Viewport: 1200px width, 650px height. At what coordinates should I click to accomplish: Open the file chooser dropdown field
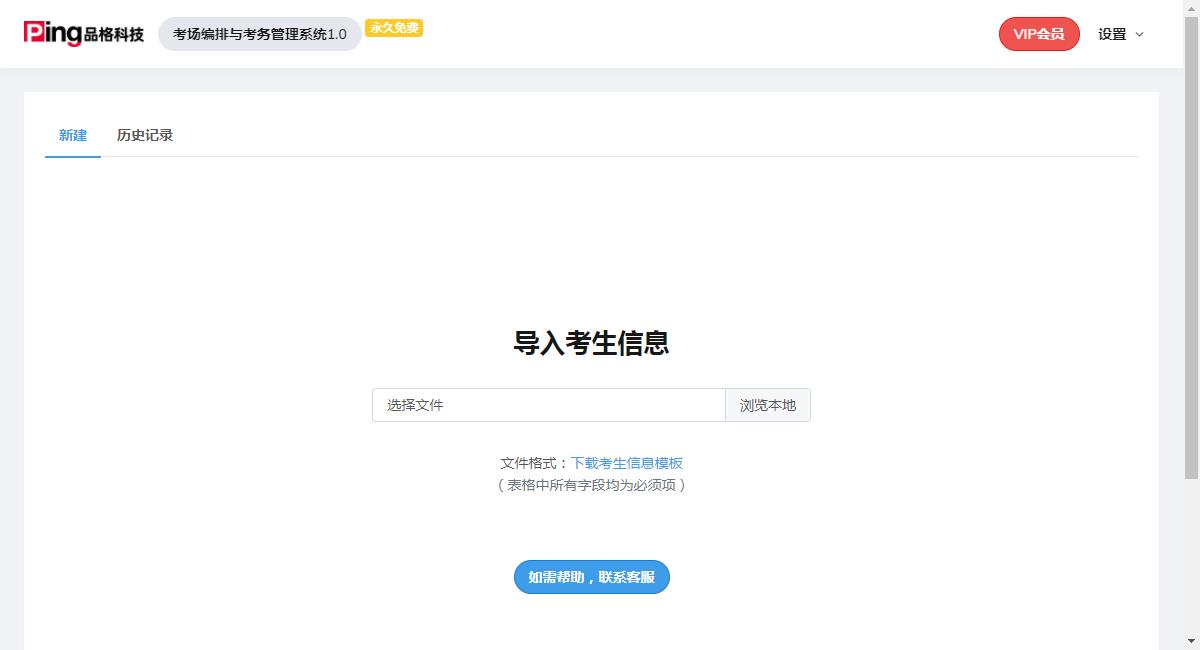(548, 405)
